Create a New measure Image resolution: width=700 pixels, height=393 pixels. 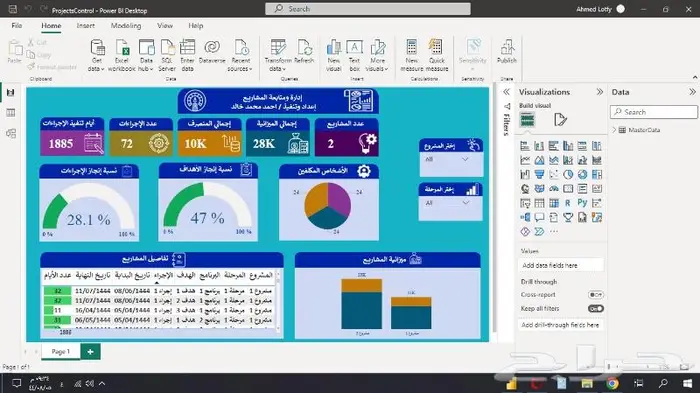[x=412, y=55]
